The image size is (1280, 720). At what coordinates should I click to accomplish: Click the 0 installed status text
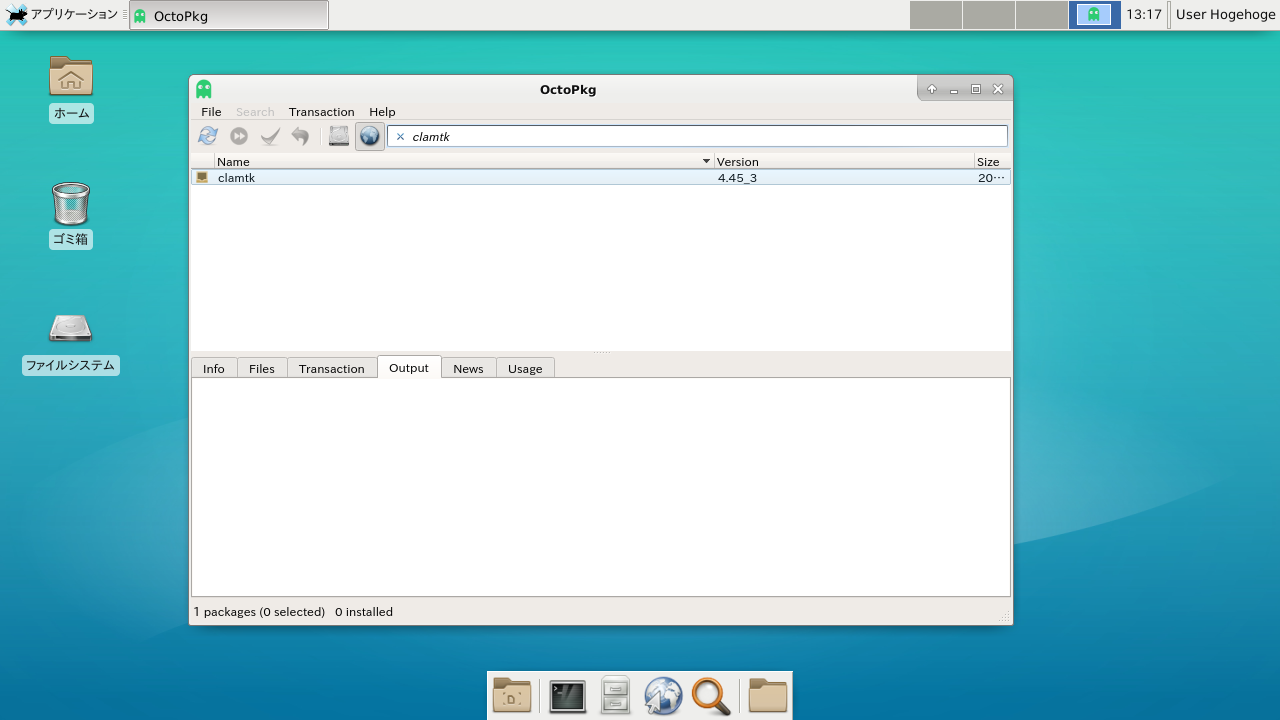(364, 612)
